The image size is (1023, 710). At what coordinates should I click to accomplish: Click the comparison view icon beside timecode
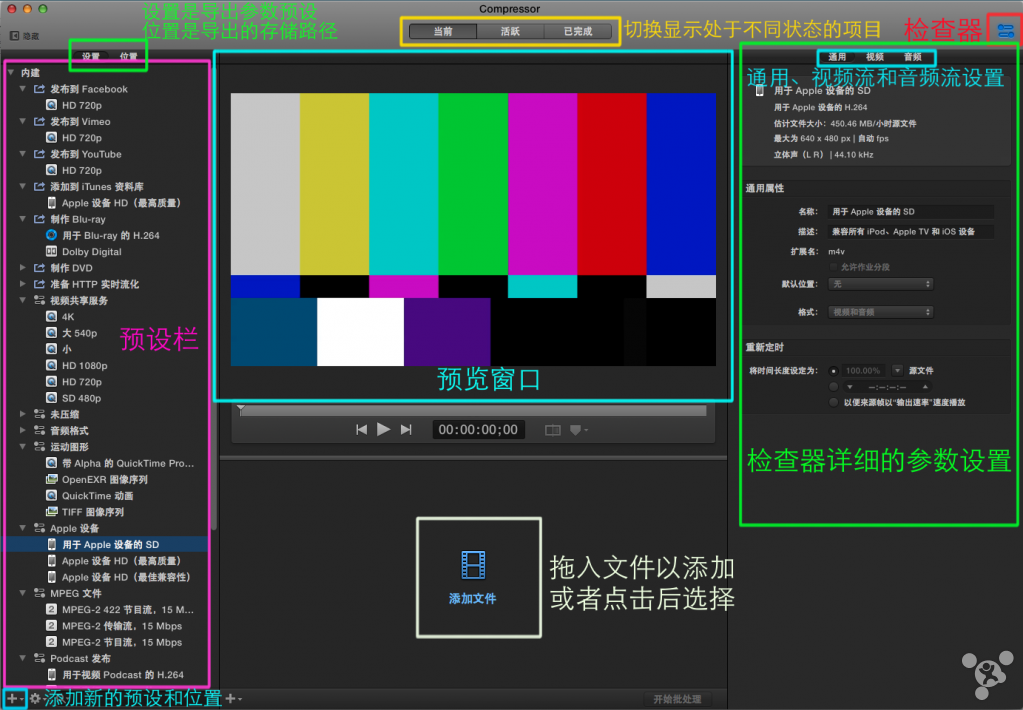tap(553, 430)
